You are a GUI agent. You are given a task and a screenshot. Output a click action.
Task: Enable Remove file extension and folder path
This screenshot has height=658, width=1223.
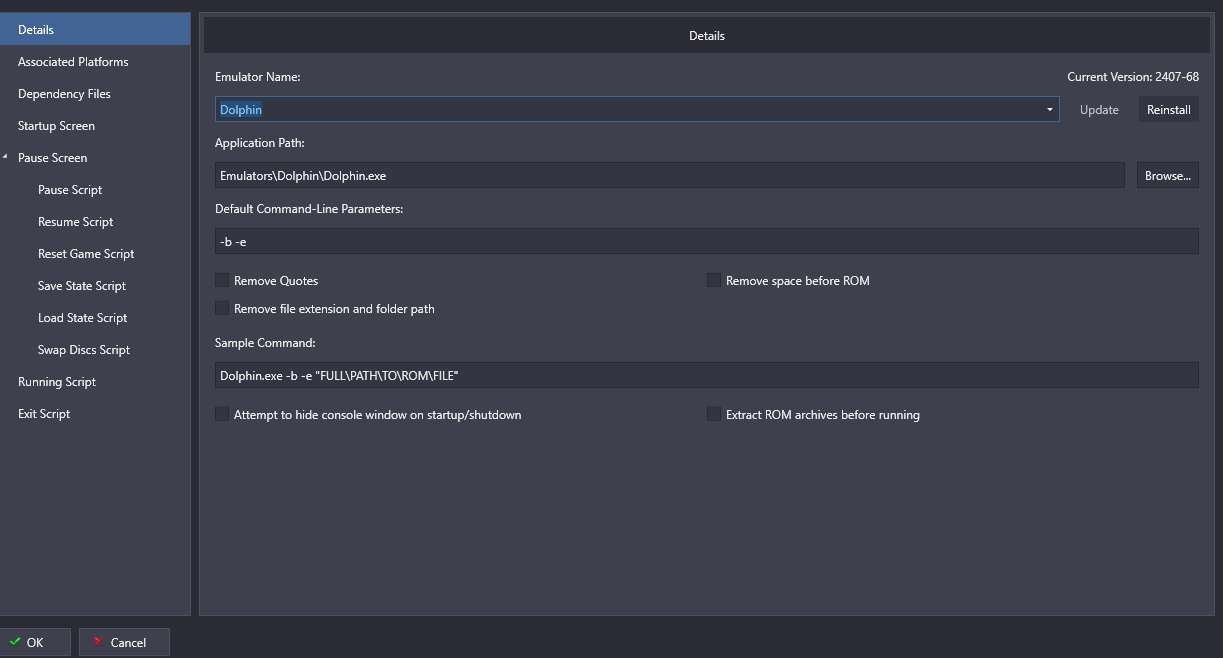coord(222,308)
